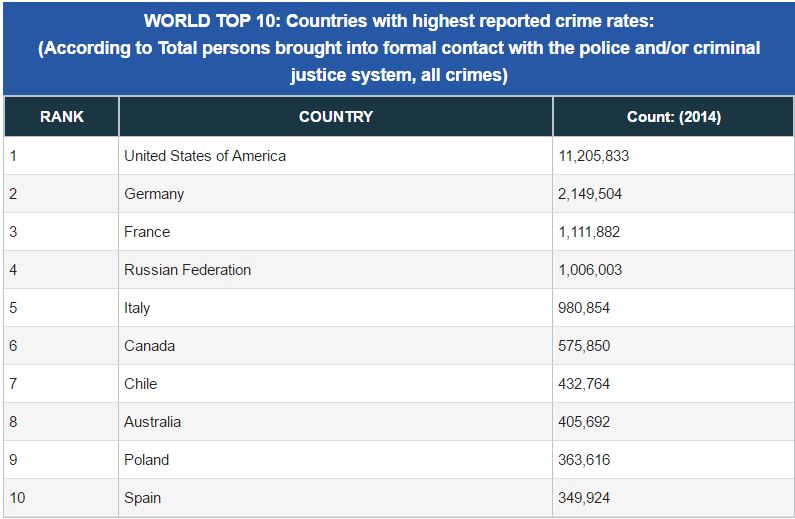Select the Russian Federation cell

[336, 270]
